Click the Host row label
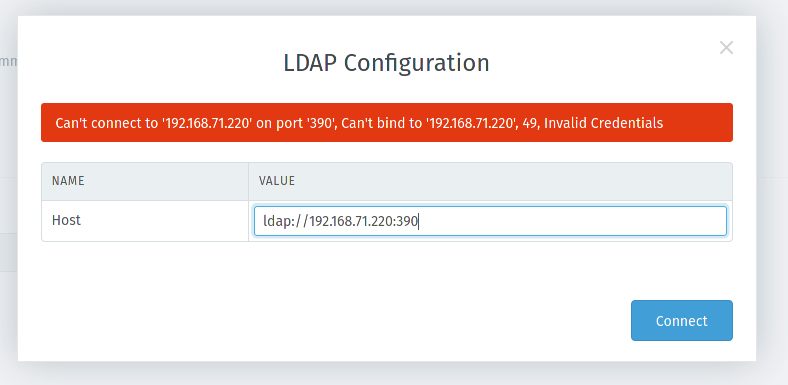This screenshot has width=788, height=385. coord(66,220)
